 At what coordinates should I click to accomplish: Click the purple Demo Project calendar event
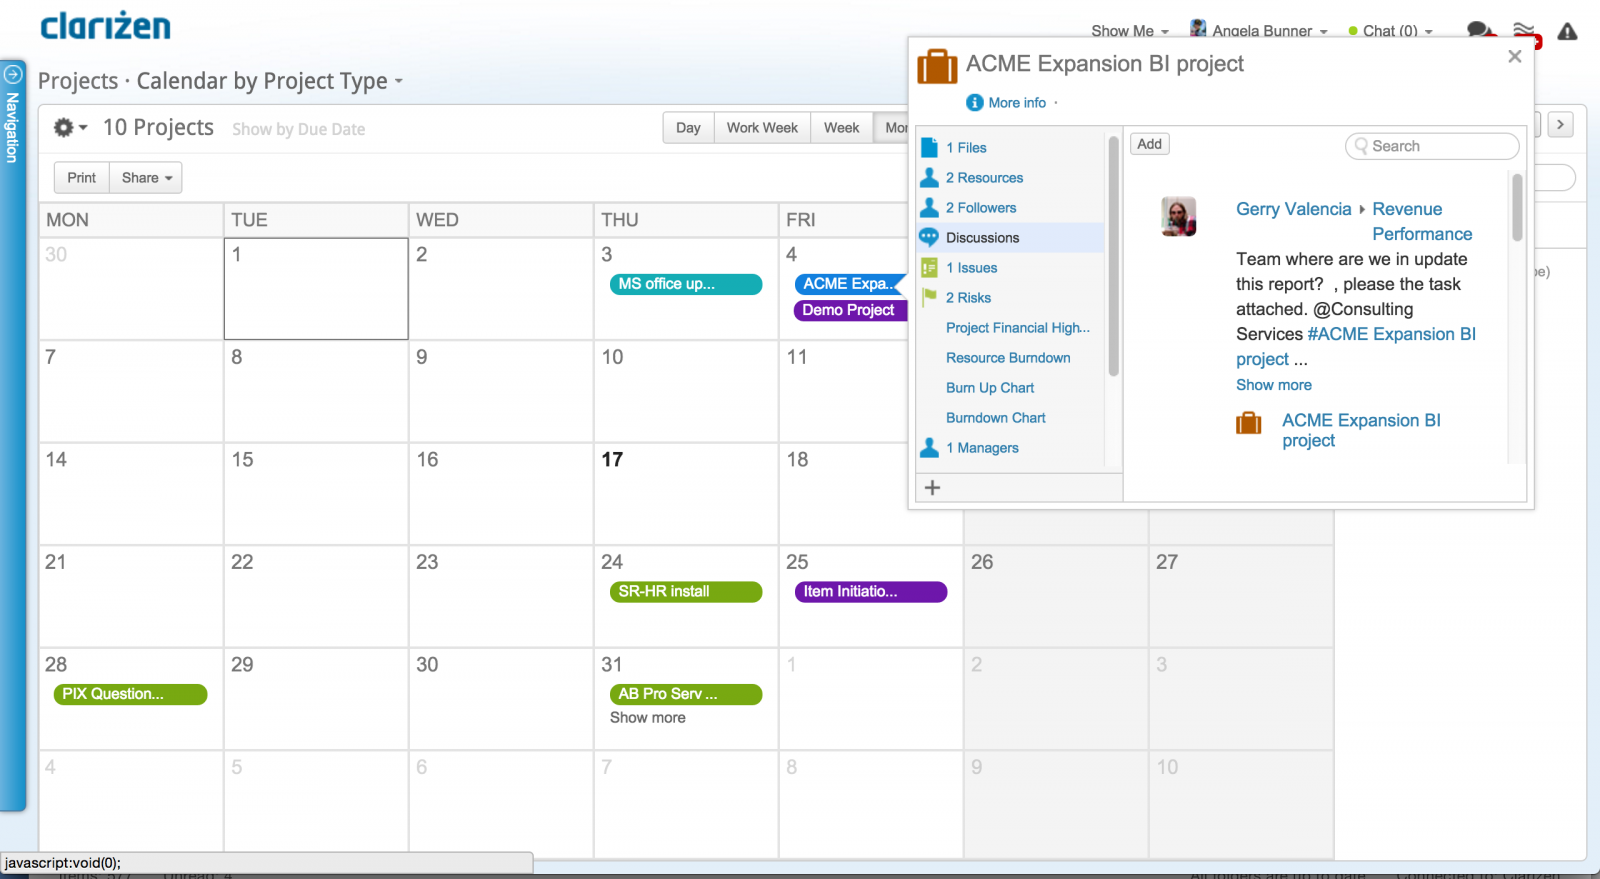848,310
